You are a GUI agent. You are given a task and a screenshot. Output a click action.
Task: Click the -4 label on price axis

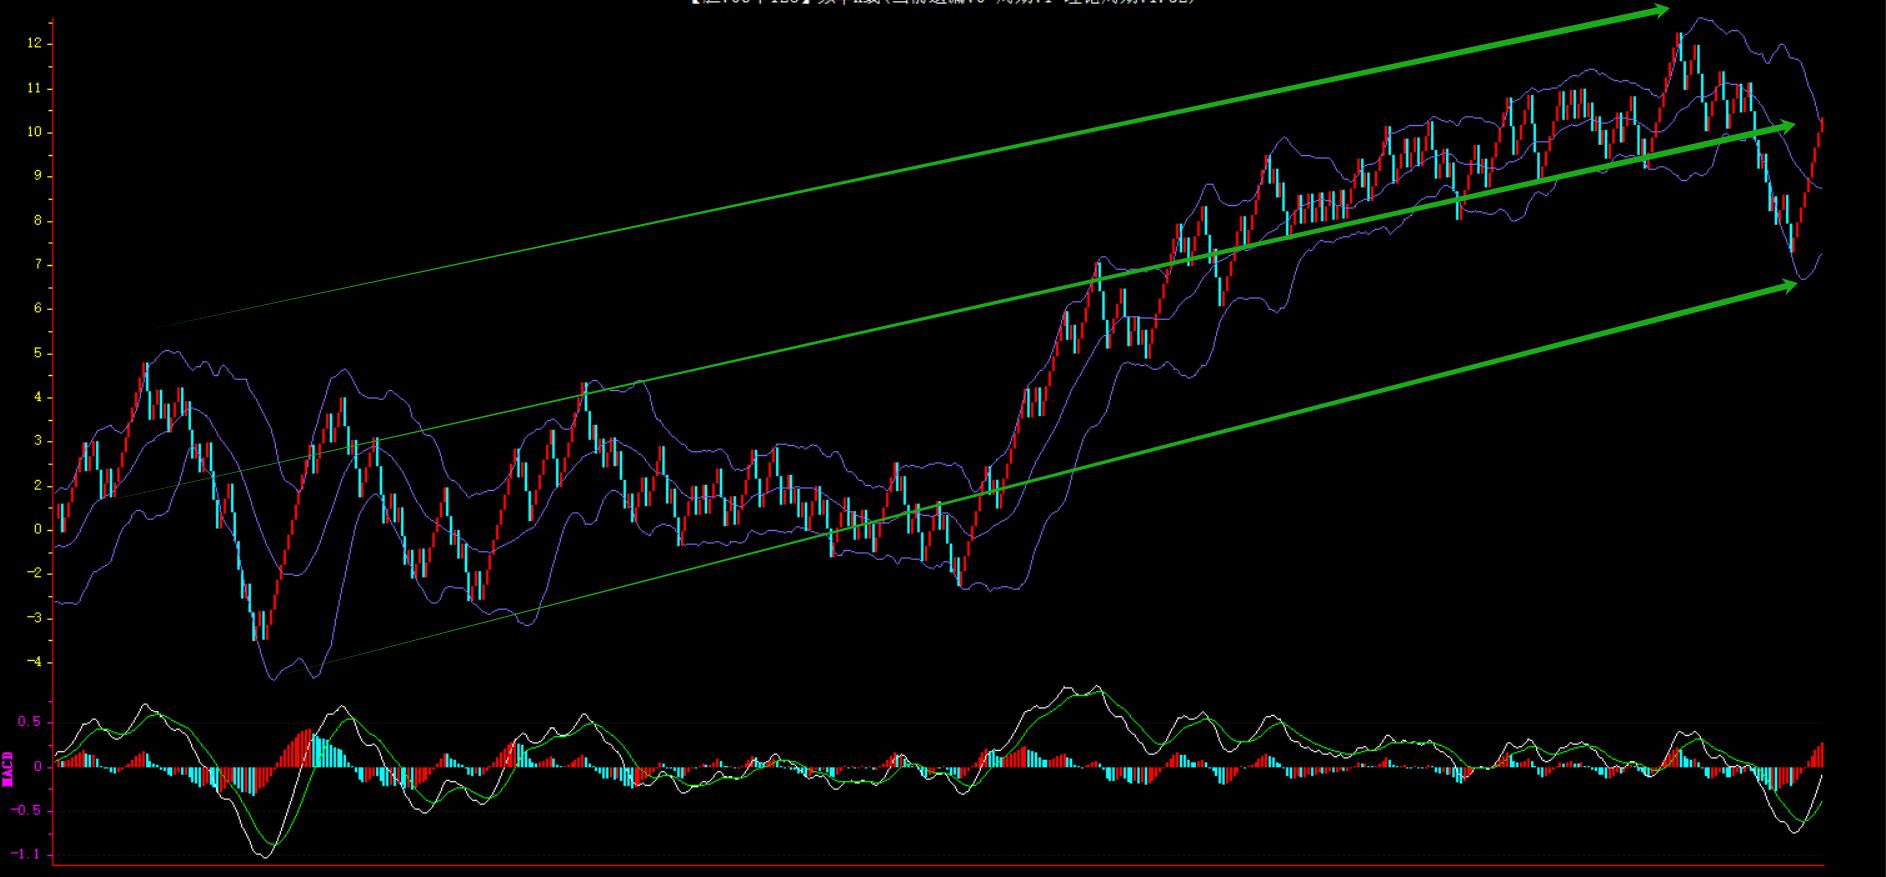(x=34, y=662)
